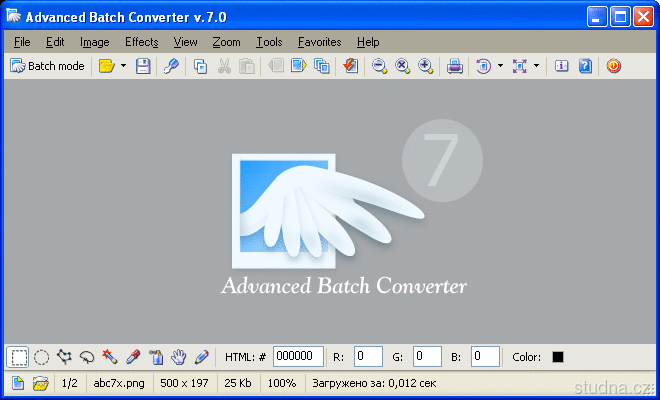The width and height of the screenshot is (660, 400).
Task: Open the Favorites menu
Action: coord(319,42)
